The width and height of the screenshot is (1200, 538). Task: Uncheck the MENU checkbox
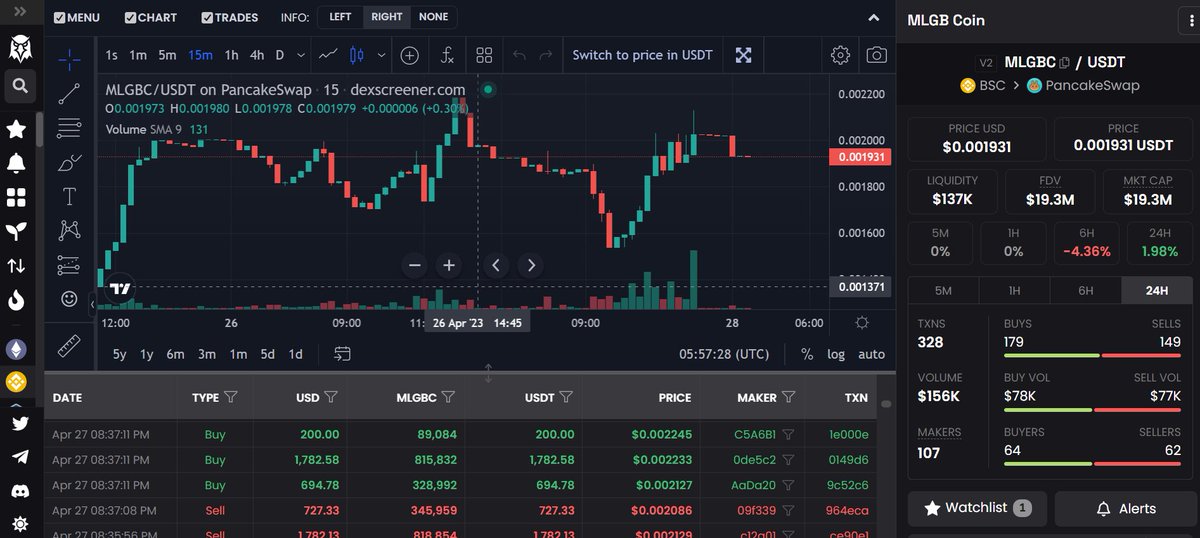(x=60, y=17)
